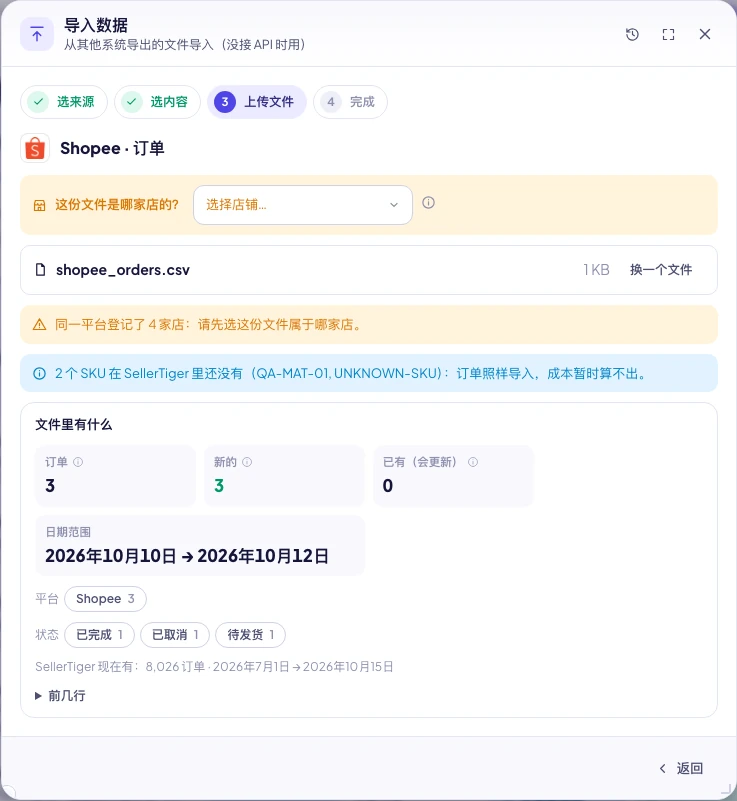Click the 返回 back button
Viewport: 737px width, 801px height.
pyautogui.click(x=681, y=768)
